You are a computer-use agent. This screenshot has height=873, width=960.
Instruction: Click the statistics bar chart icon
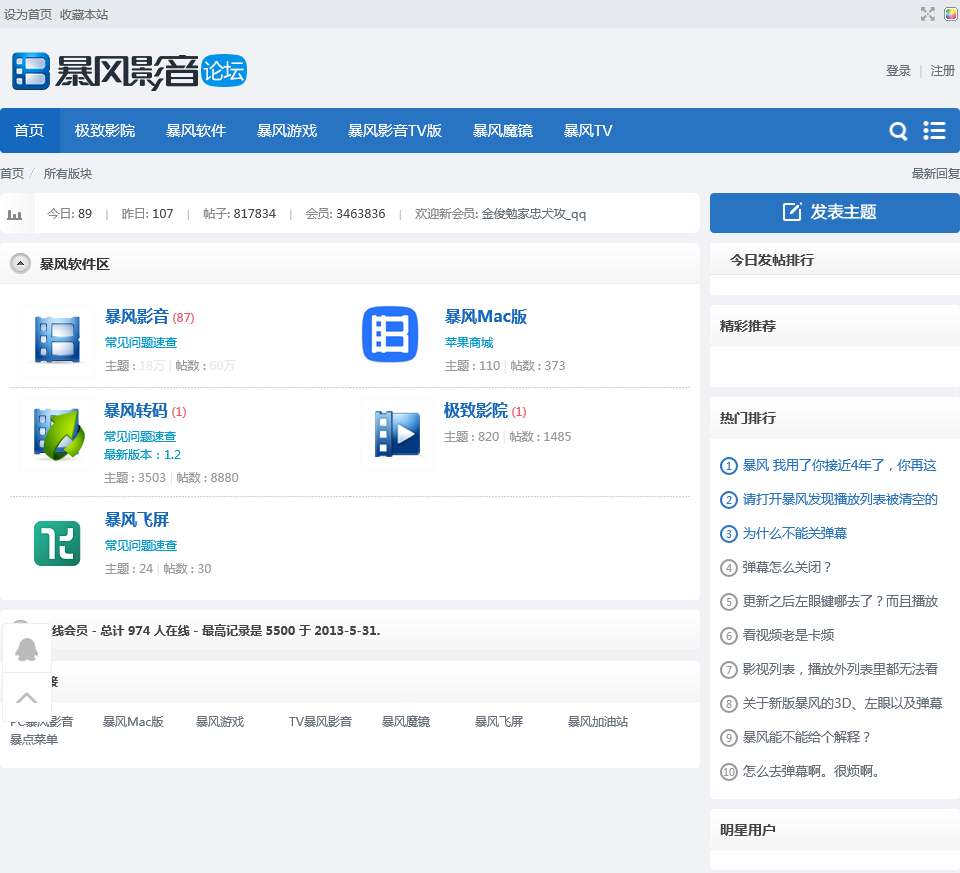pos(16,214)
